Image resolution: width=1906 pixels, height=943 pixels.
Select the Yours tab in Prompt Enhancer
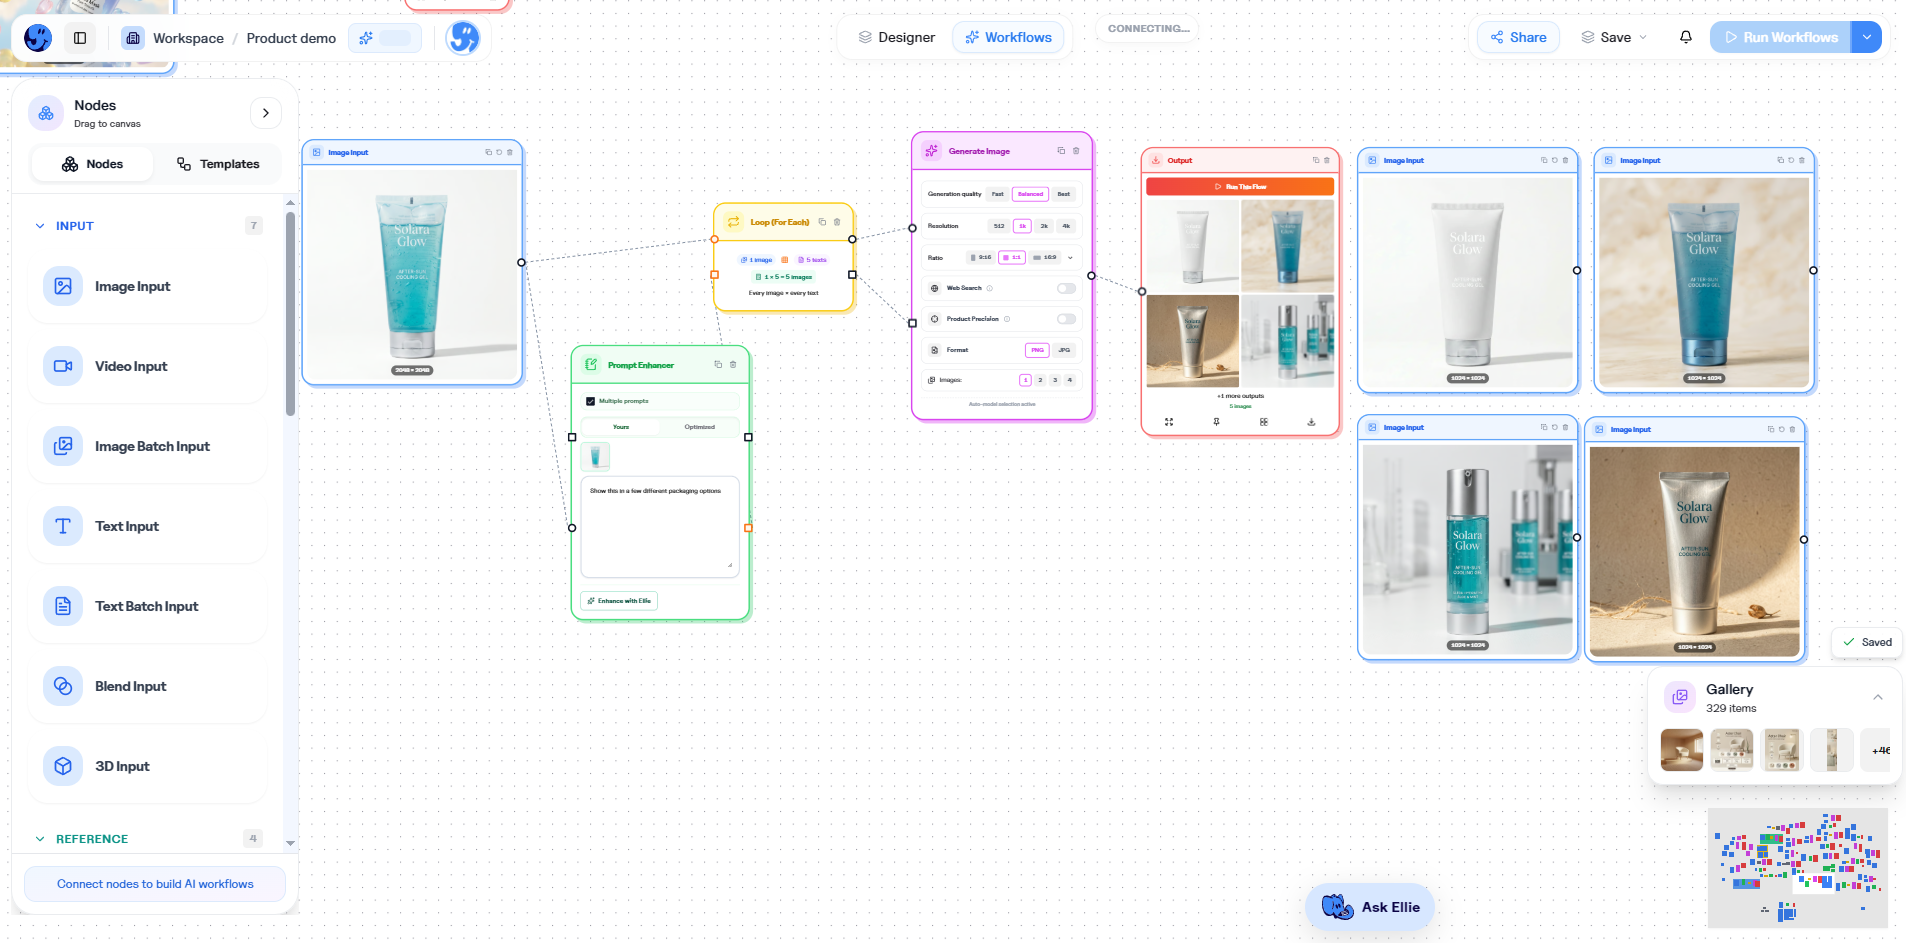[621, 427]
